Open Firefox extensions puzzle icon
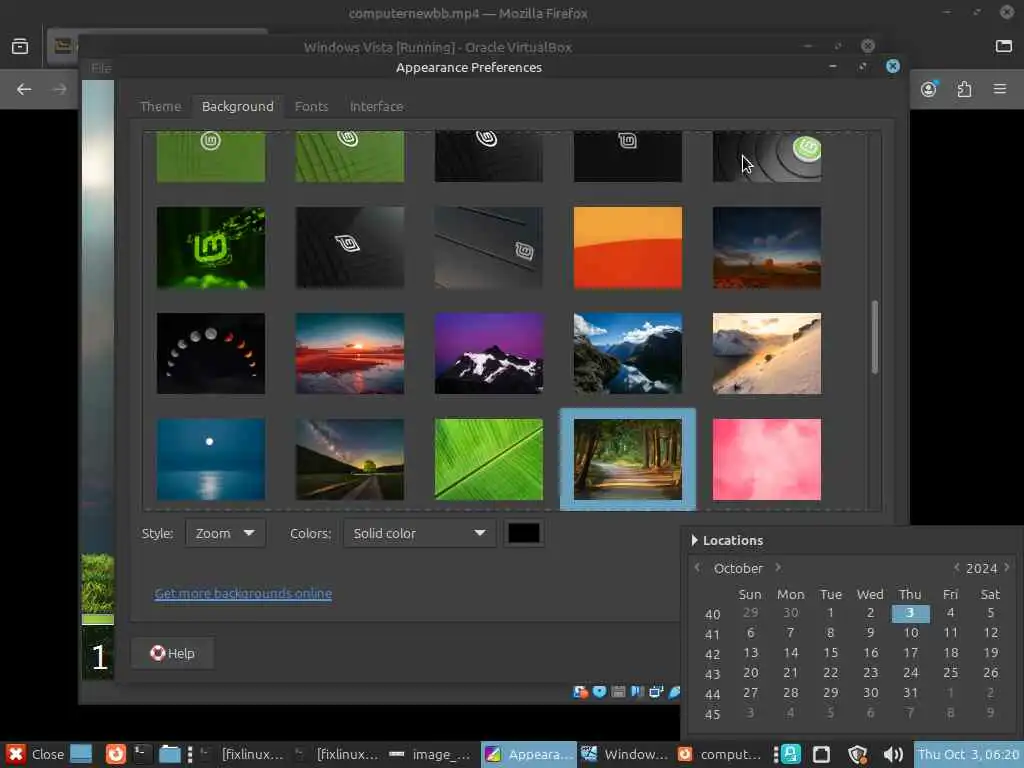Viewport: 1024px width, 768px height. (965, 89)
